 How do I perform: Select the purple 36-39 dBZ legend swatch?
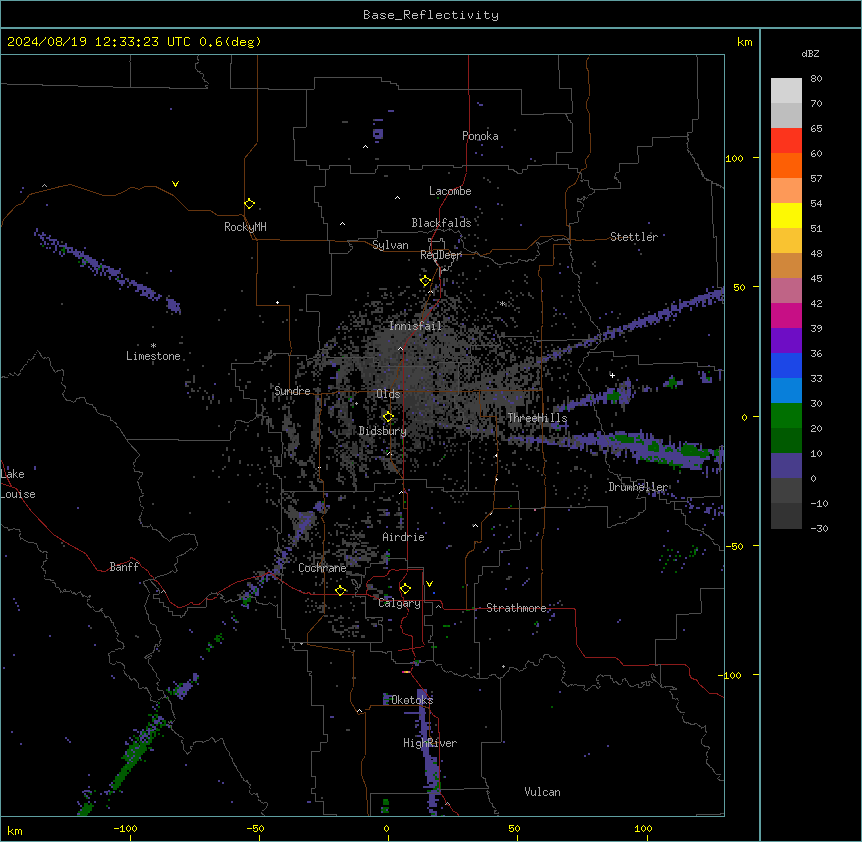[786, 341]
